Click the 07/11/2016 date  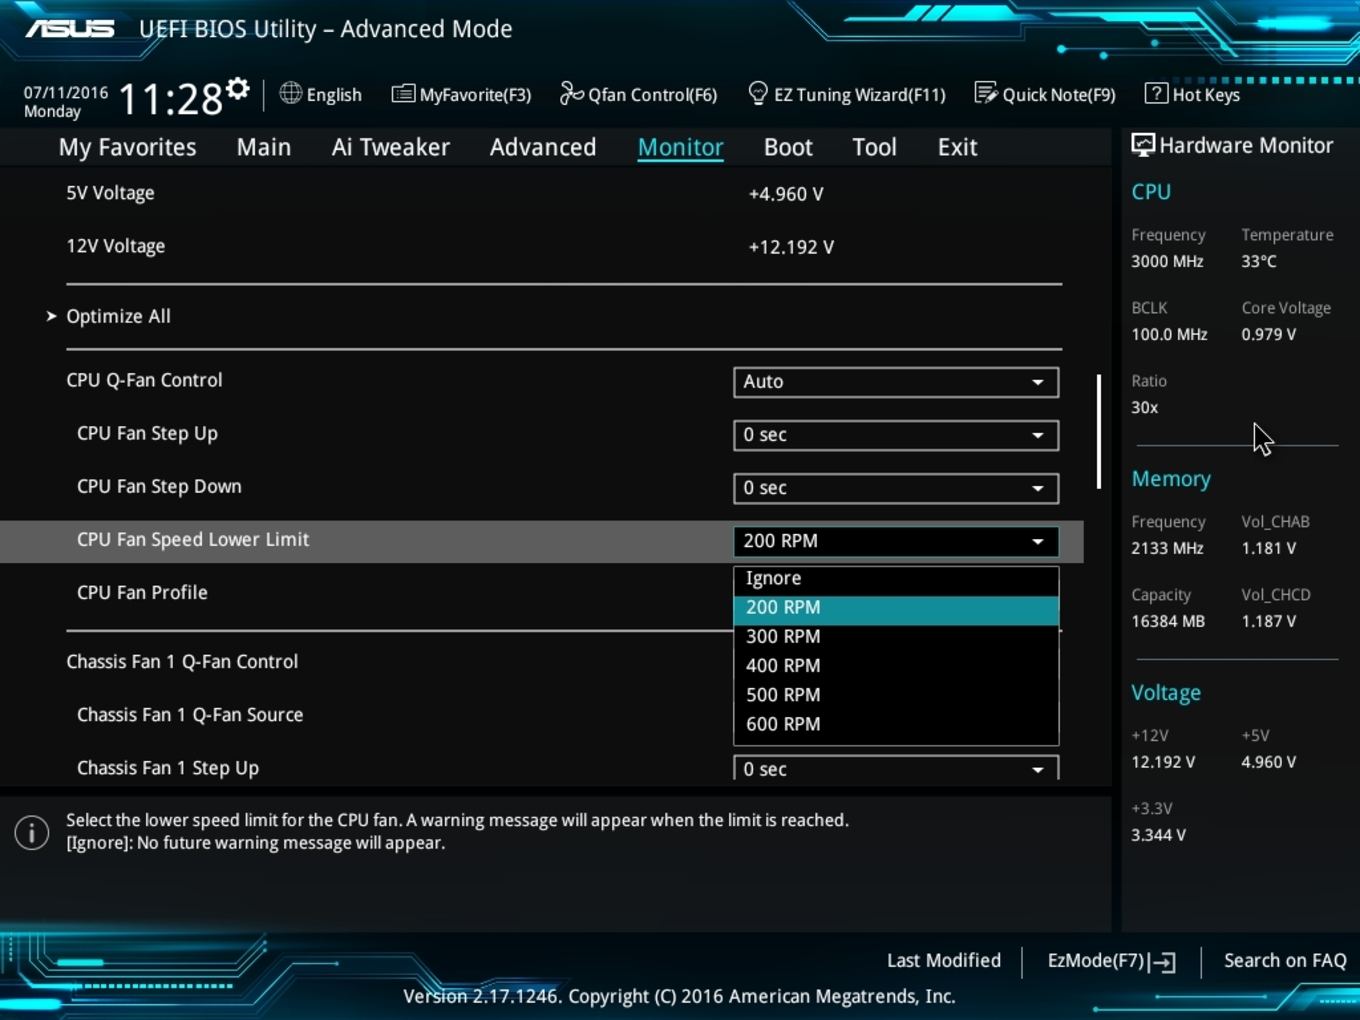(x=66, y=93)
